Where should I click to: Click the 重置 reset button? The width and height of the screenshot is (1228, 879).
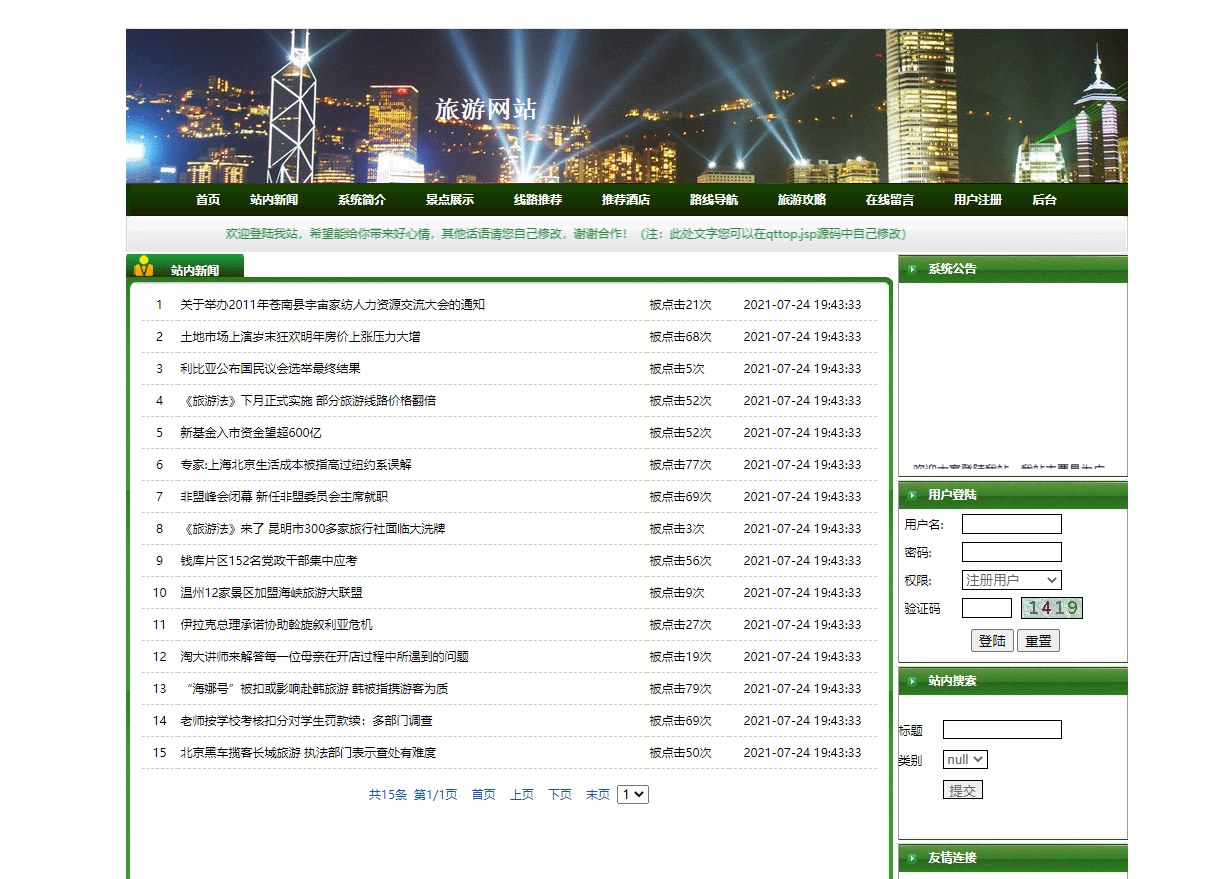(1037, 641)
